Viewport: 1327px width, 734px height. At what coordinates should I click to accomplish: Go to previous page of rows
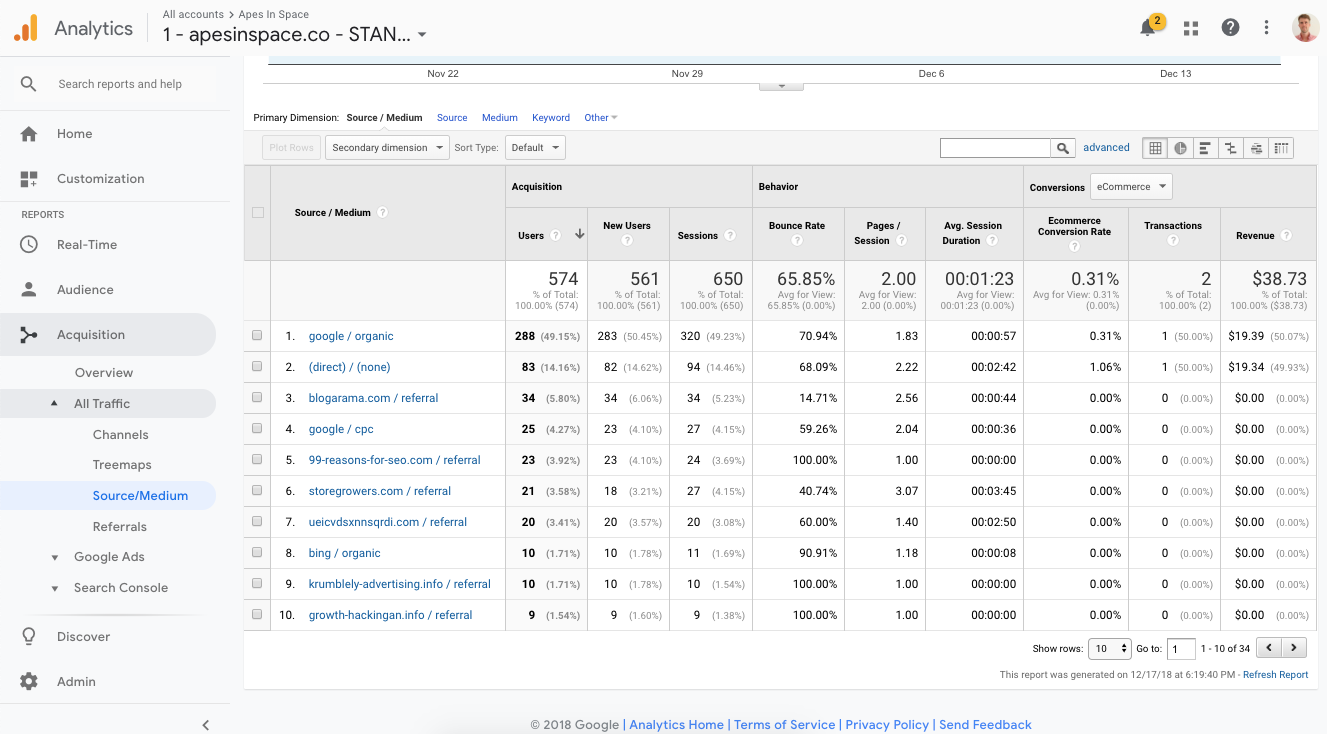click(1268, 648)
